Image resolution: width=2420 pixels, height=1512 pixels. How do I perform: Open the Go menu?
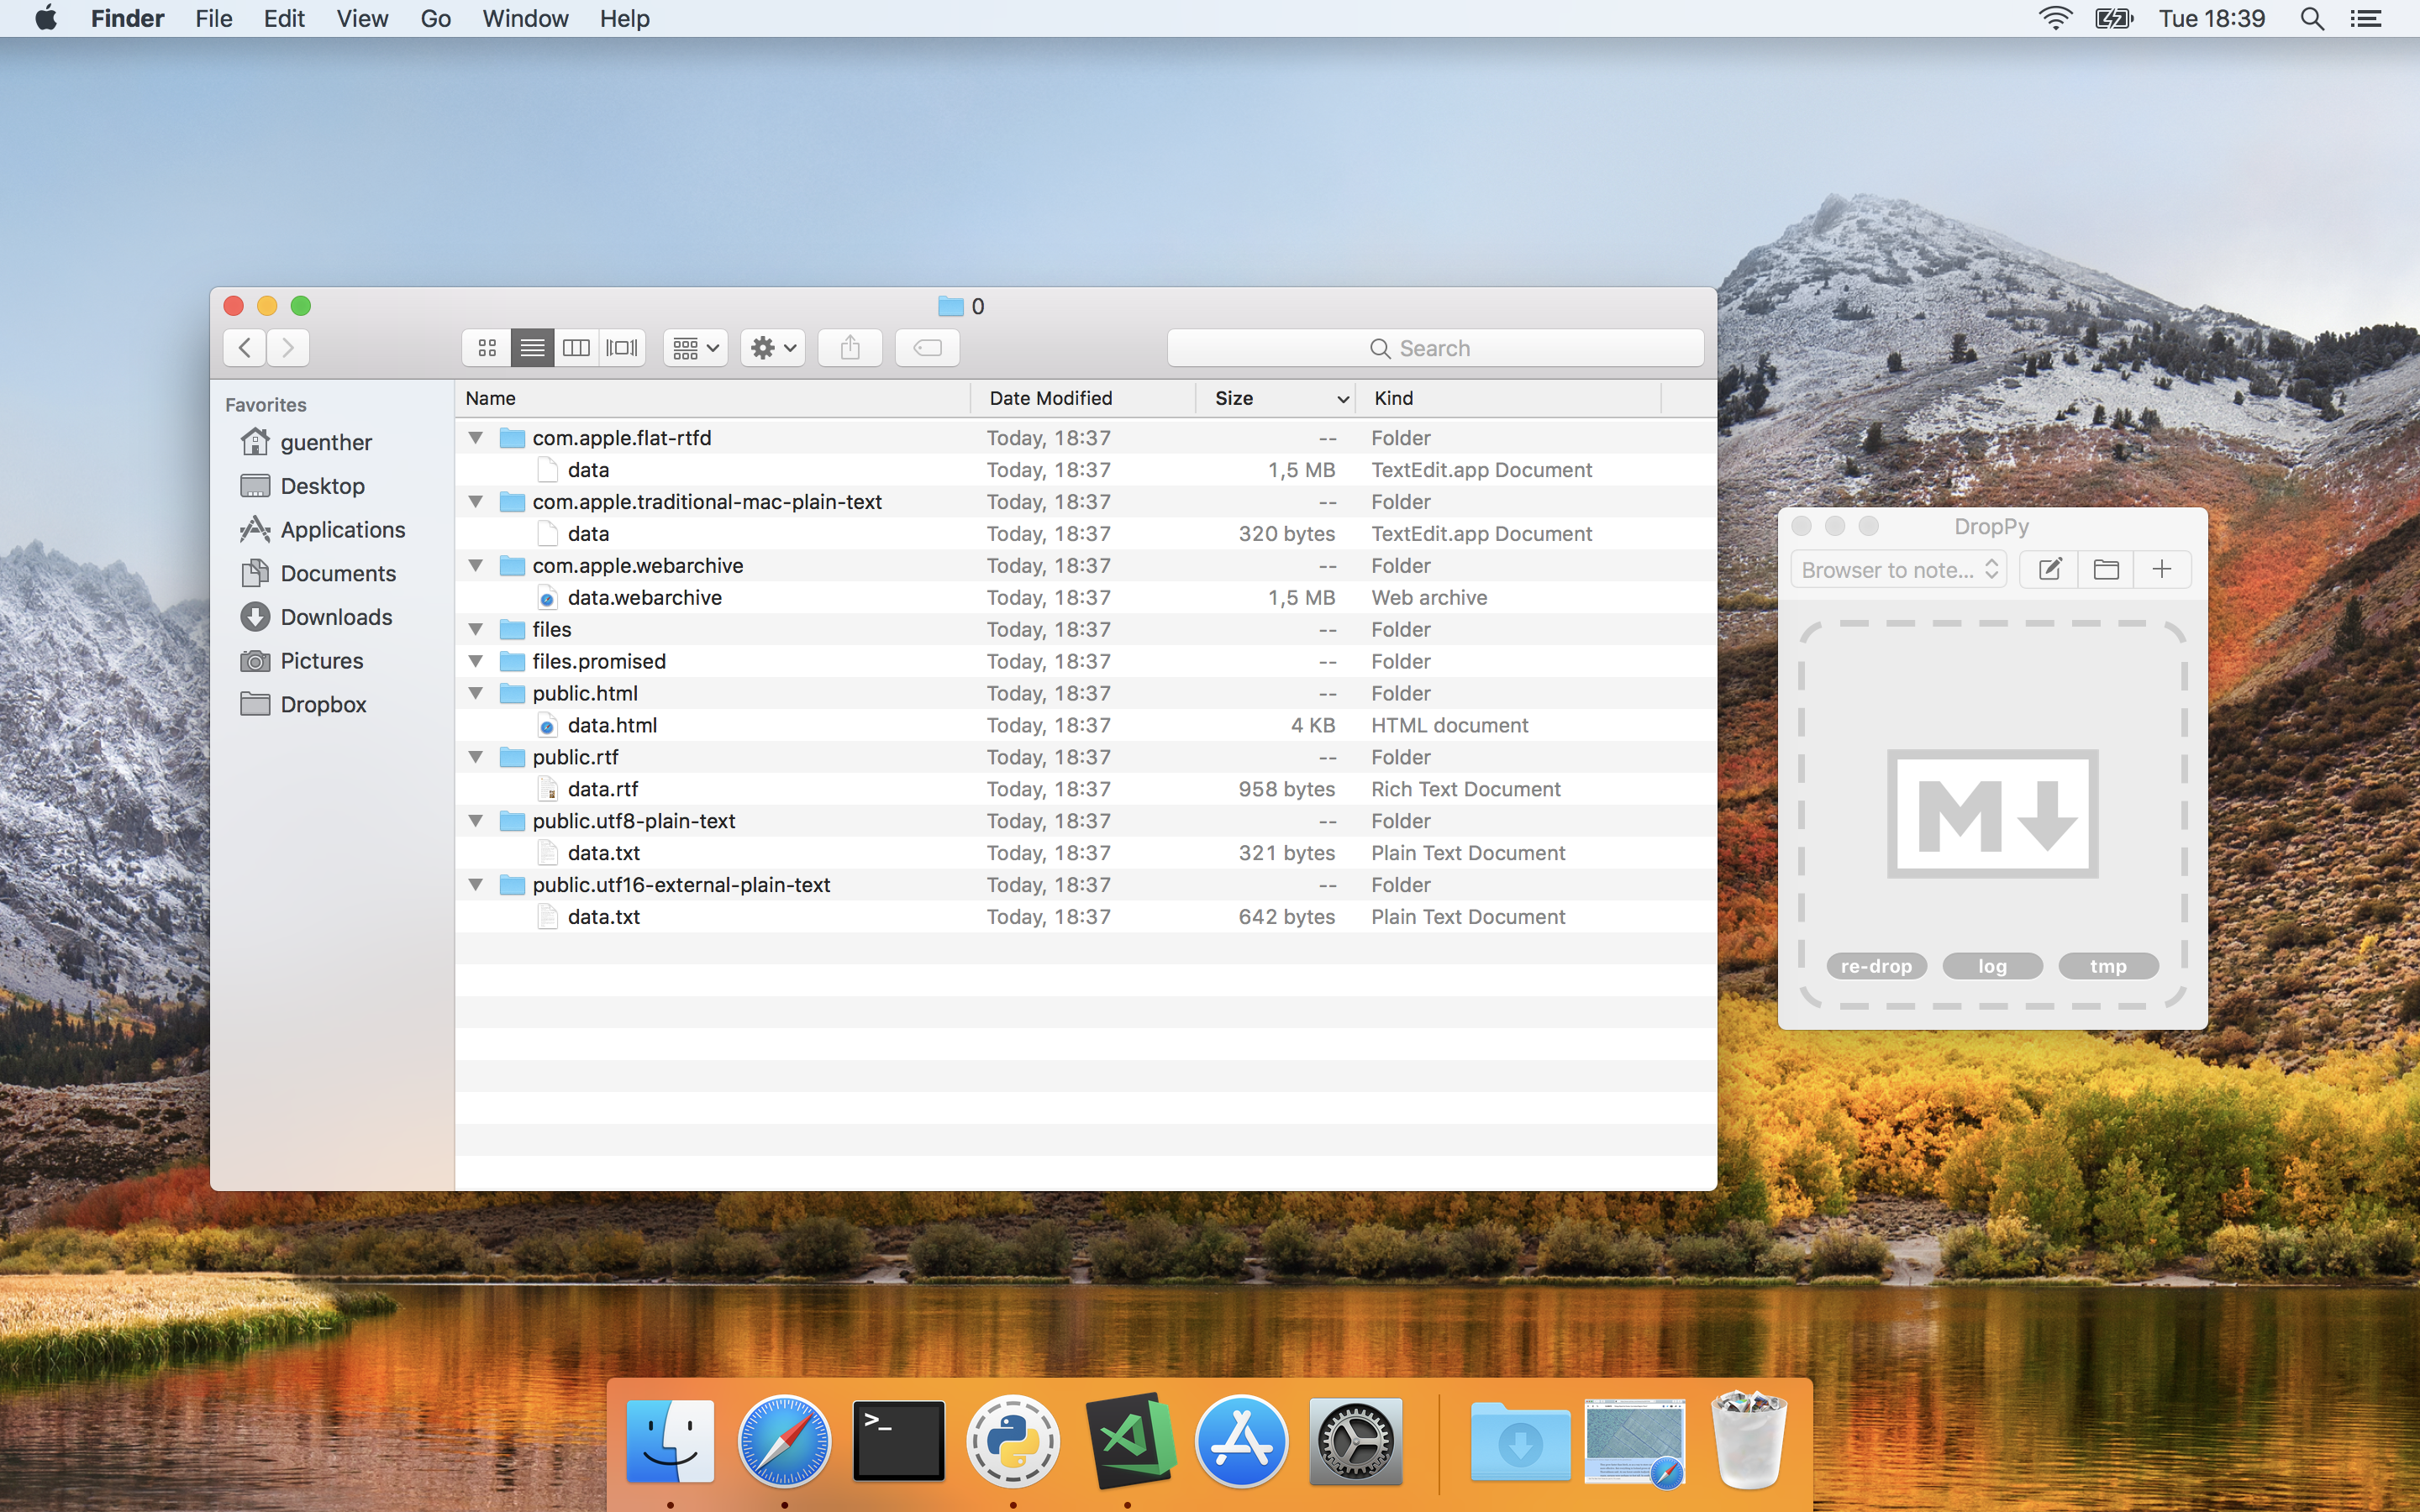click(435, 19)
